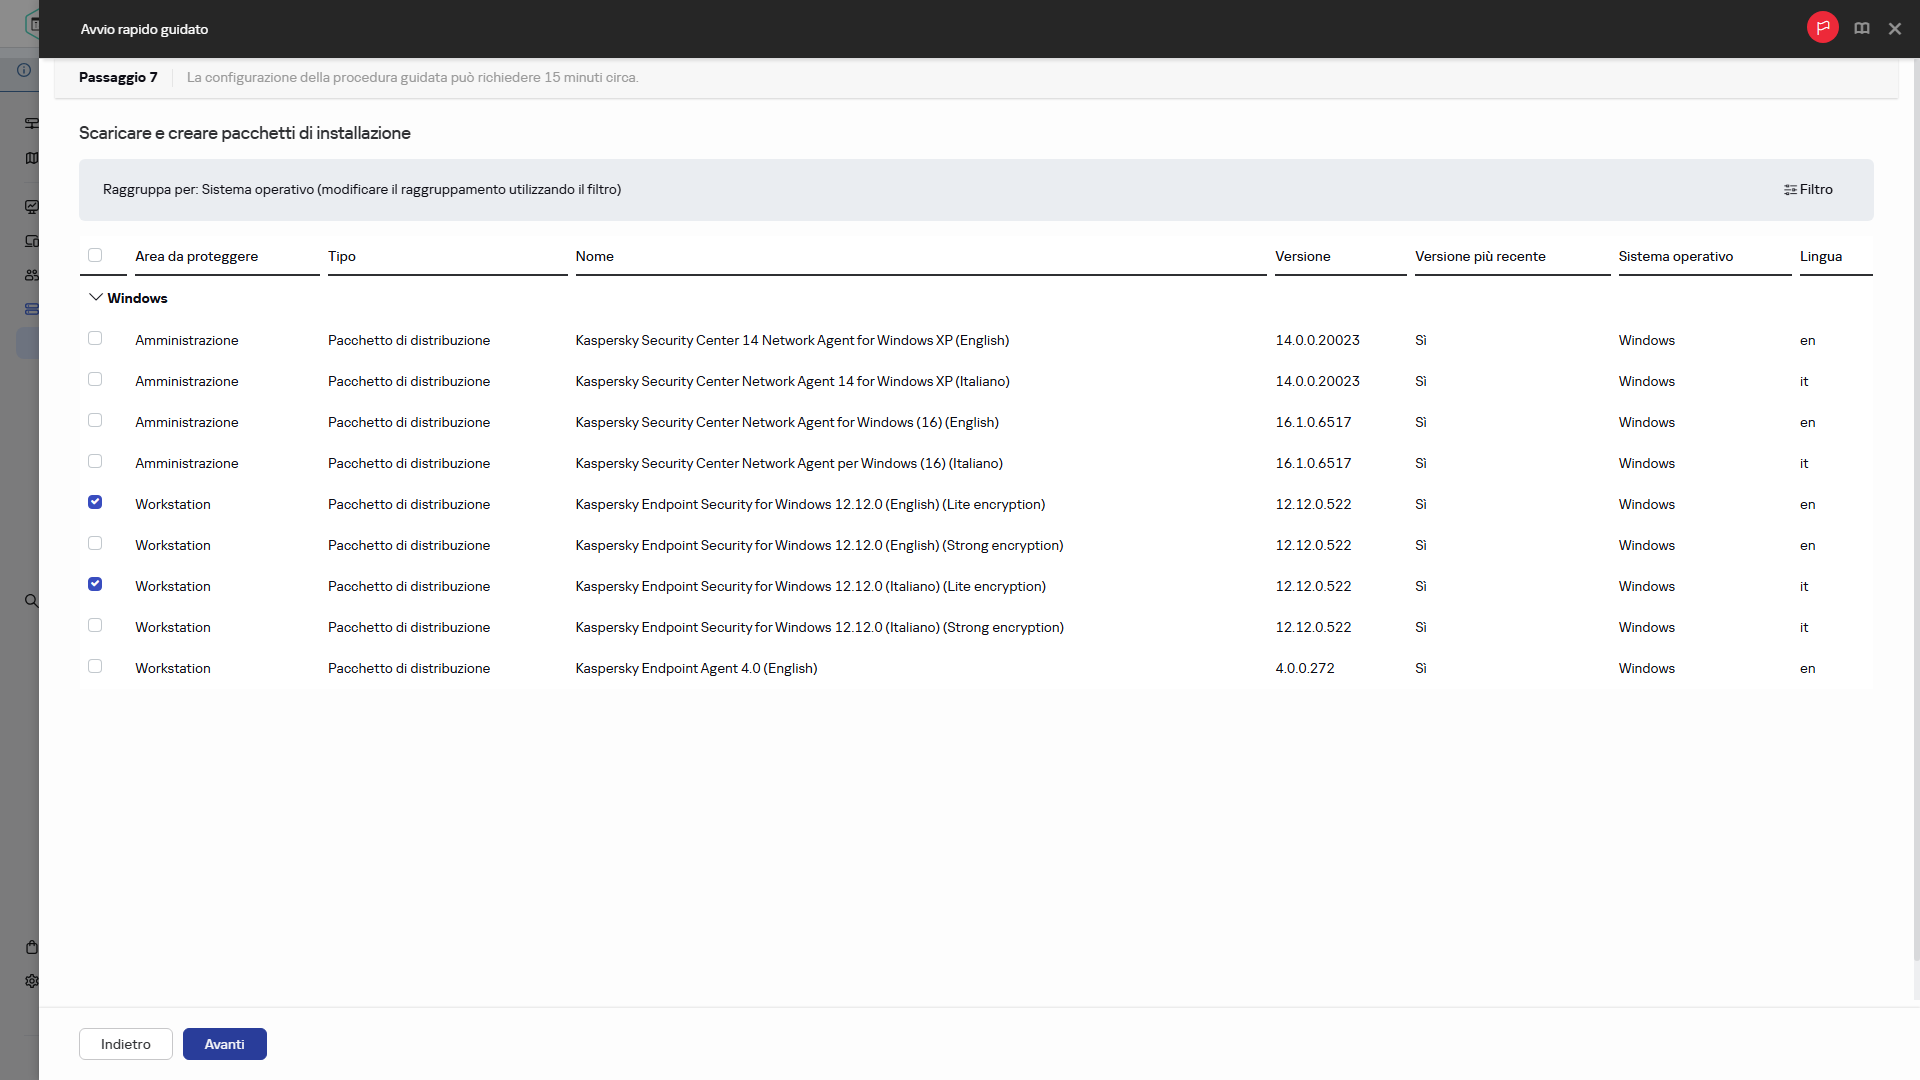Select Kaspersky Endpoint Agent 4.0 (English) checkbox
Screen dimensions: 1920x1080
click(x=95, y=667)
